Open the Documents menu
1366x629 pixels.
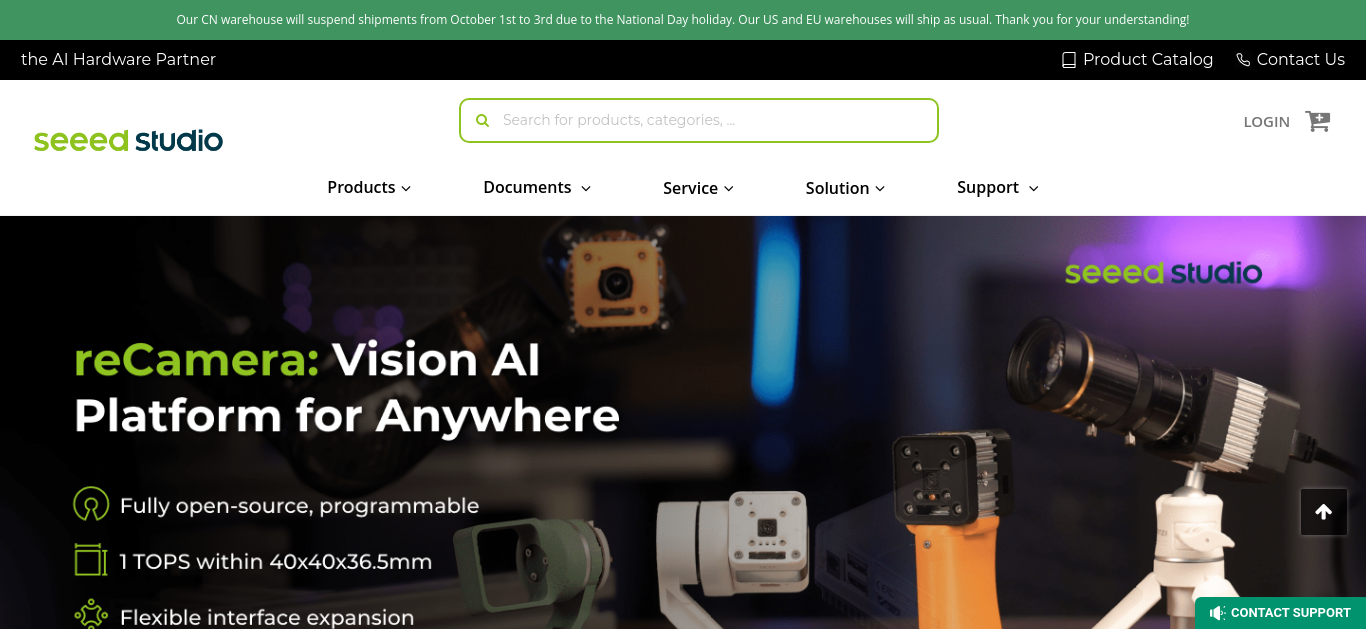(x=537, y=187)
